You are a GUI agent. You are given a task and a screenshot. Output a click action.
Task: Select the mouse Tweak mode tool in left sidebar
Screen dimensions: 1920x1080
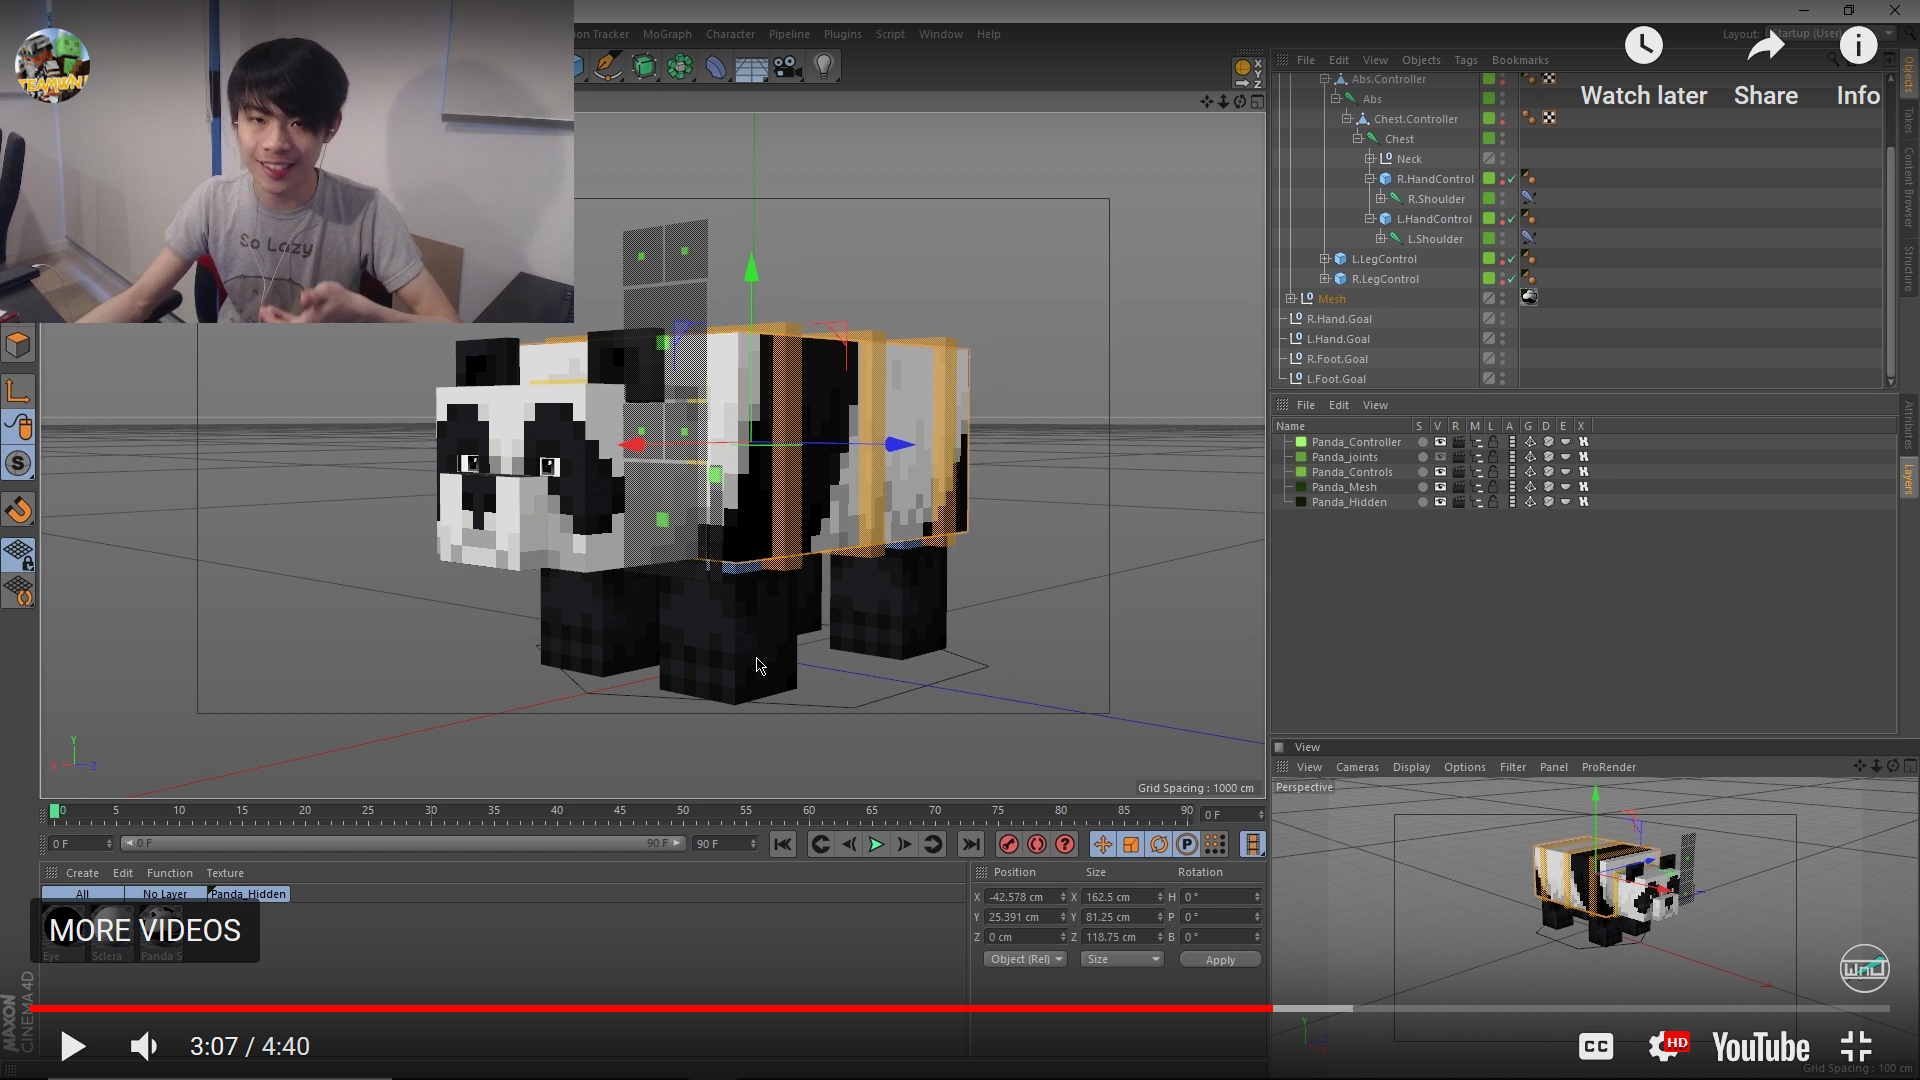pos(18,427)
